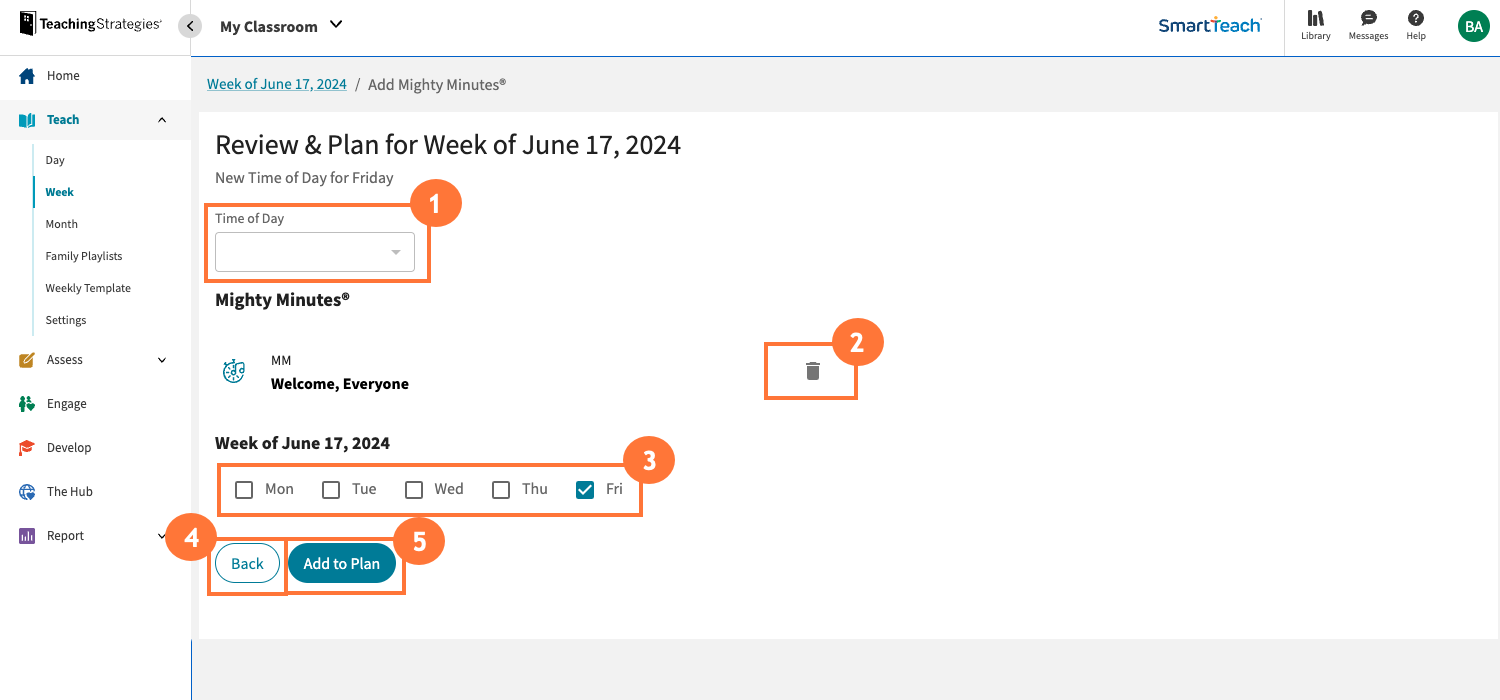
Task: Uncheck the Fri checkbox
Action: point(585,489)
